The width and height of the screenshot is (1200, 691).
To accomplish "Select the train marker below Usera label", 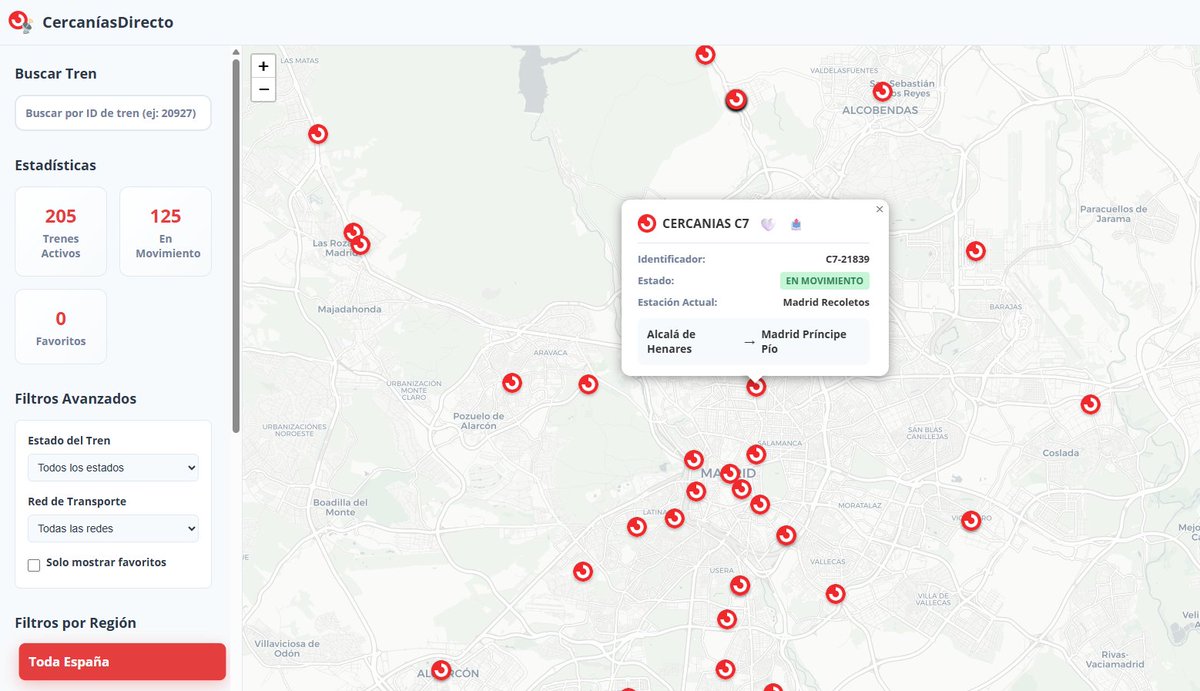I will [x=740, y=585].
